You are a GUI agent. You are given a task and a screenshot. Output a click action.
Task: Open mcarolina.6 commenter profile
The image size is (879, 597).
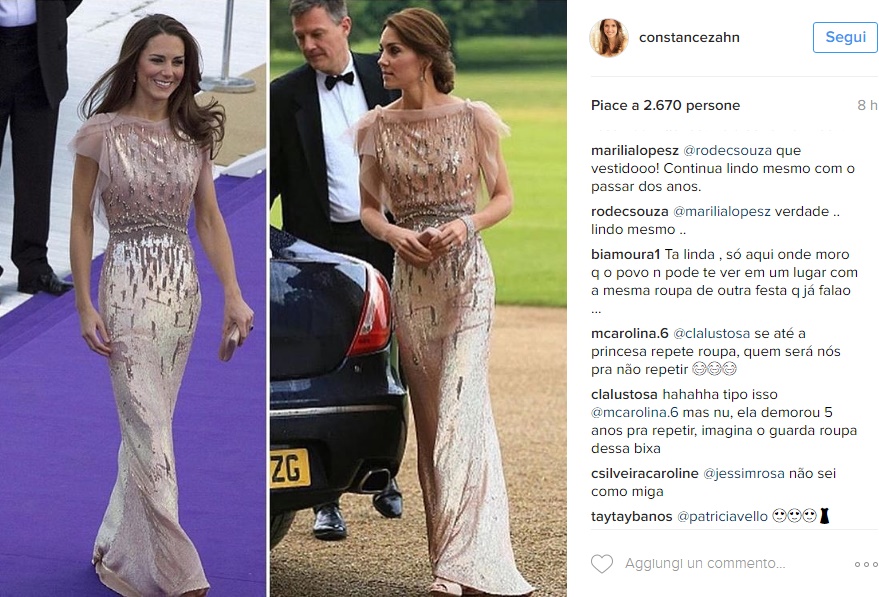pos(630,334)
